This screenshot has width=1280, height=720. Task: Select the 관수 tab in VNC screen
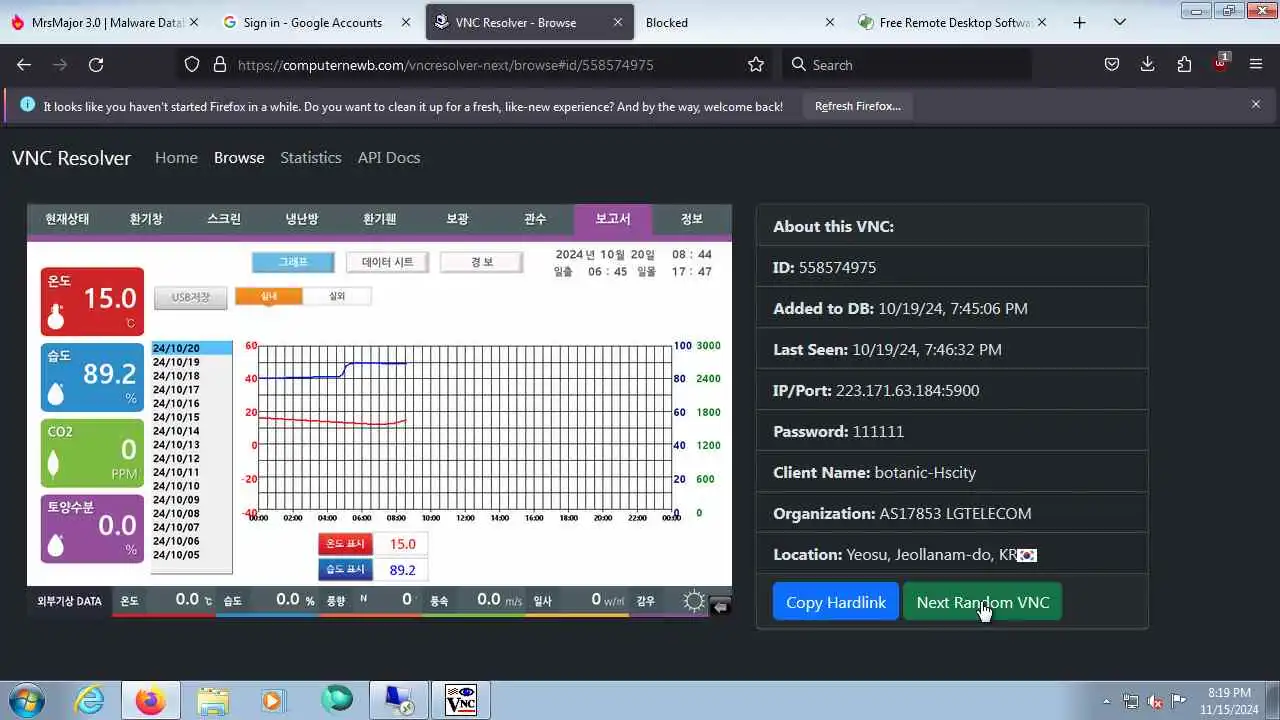tap(535, 219)
